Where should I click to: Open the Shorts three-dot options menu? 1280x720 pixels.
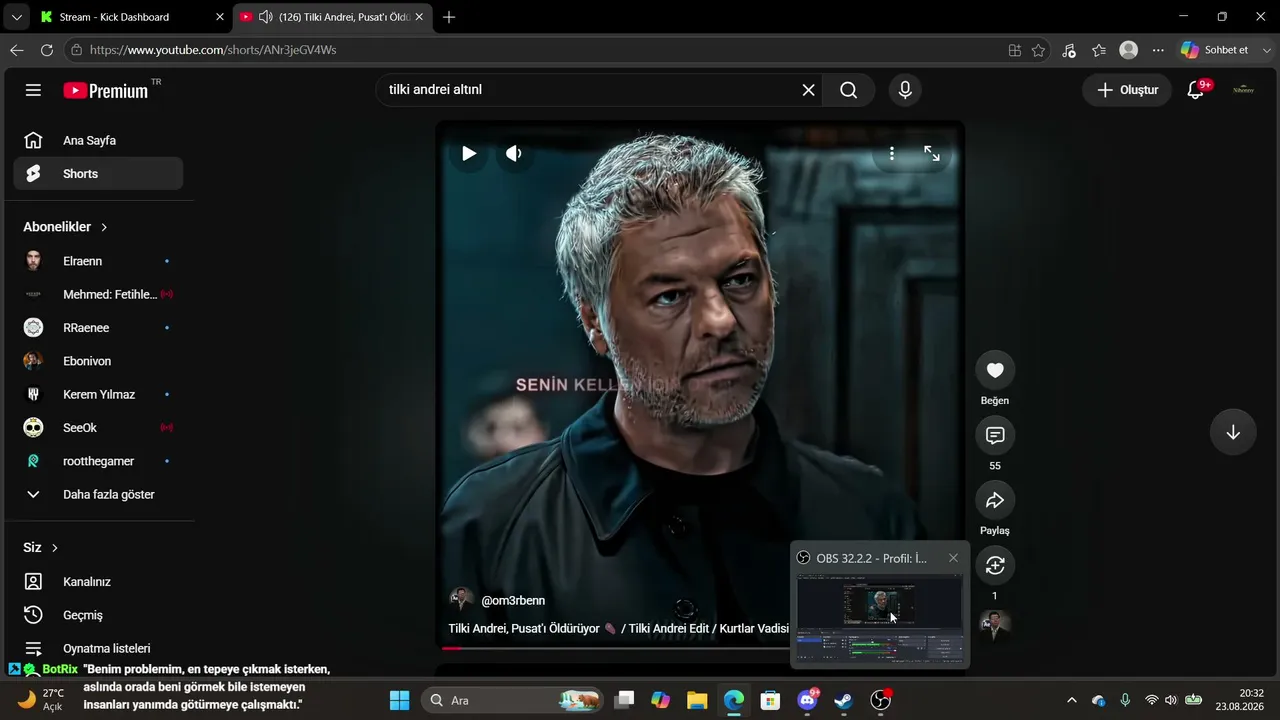[x=891, y=153]
